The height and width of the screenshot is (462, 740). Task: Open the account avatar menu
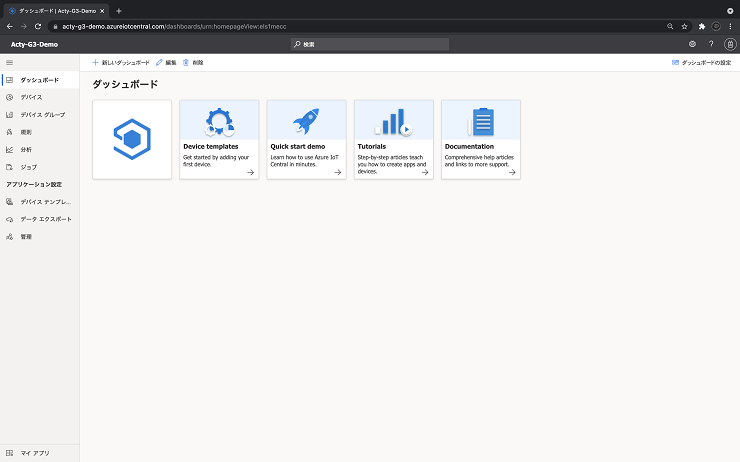click(x=730, y=44)
